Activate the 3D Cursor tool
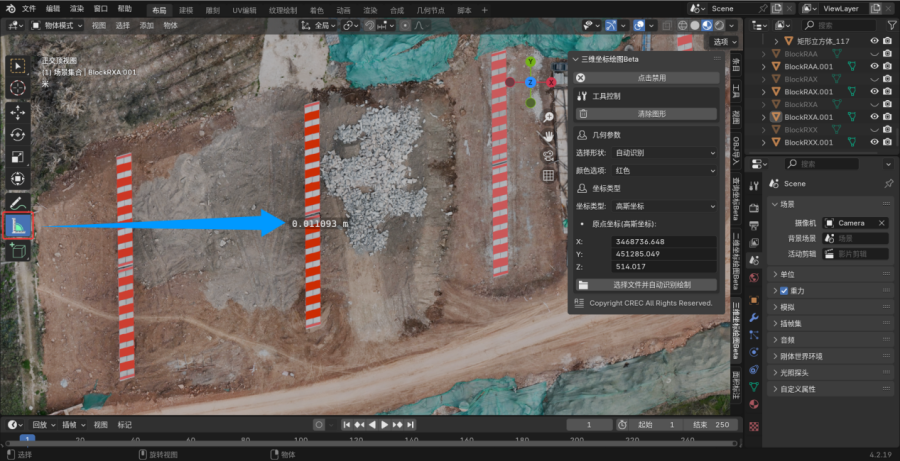This screenshot has height=461, width=900. [18, 88]
